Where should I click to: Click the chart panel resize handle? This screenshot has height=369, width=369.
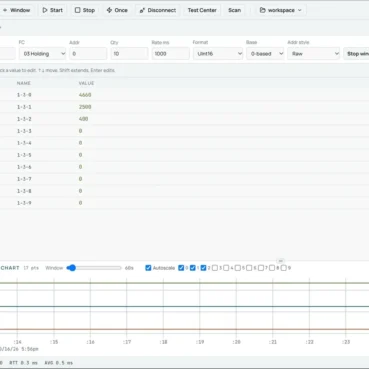pyautogui.click(x=280, y=261)
